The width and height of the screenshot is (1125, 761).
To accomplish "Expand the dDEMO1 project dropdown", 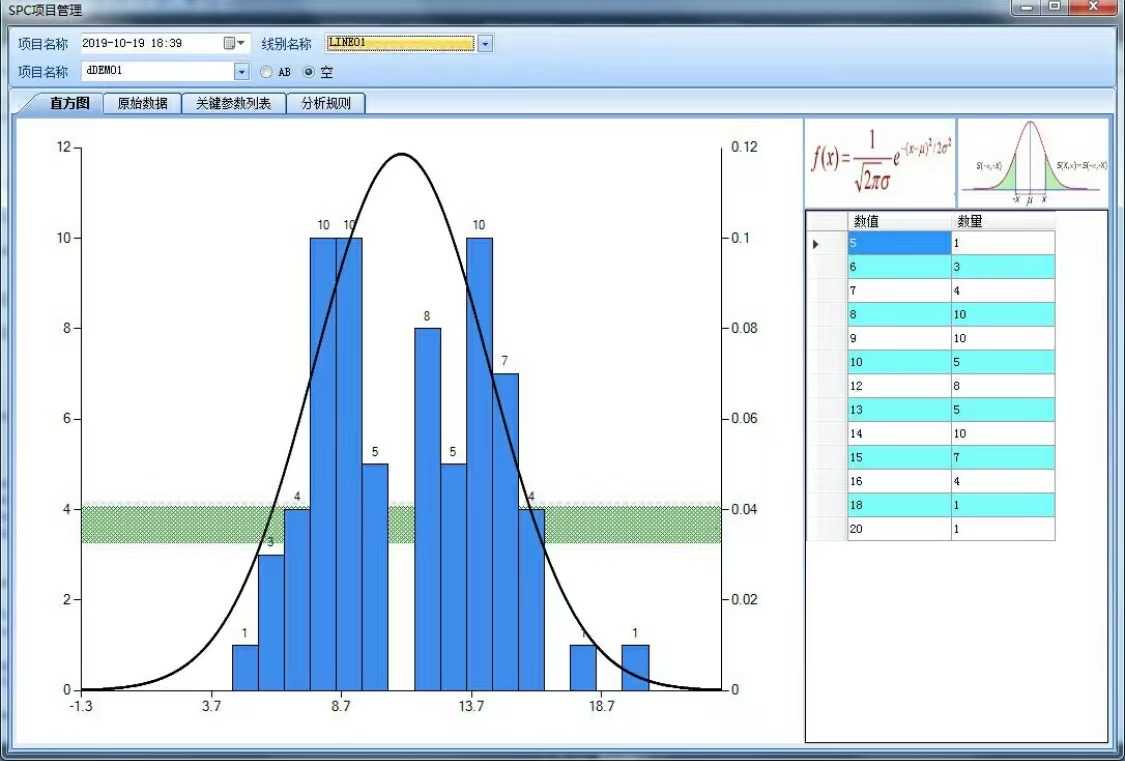I will [x=242, y=72].
